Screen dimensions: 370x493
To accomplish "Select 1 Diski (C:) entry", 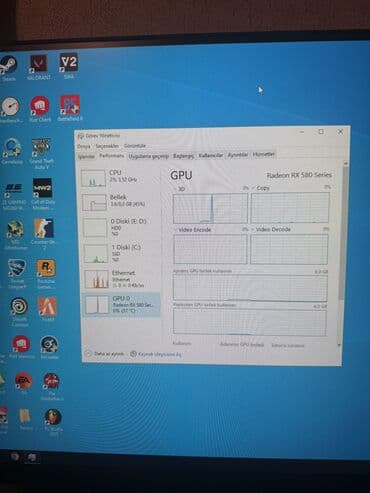I will point(121,253).
